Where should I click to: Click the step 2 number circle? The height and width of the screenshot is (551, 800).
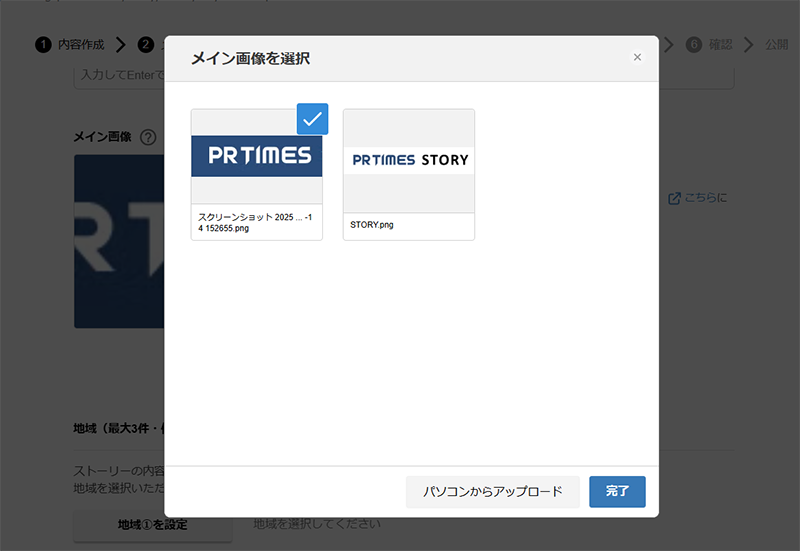[x=146, y=45]
